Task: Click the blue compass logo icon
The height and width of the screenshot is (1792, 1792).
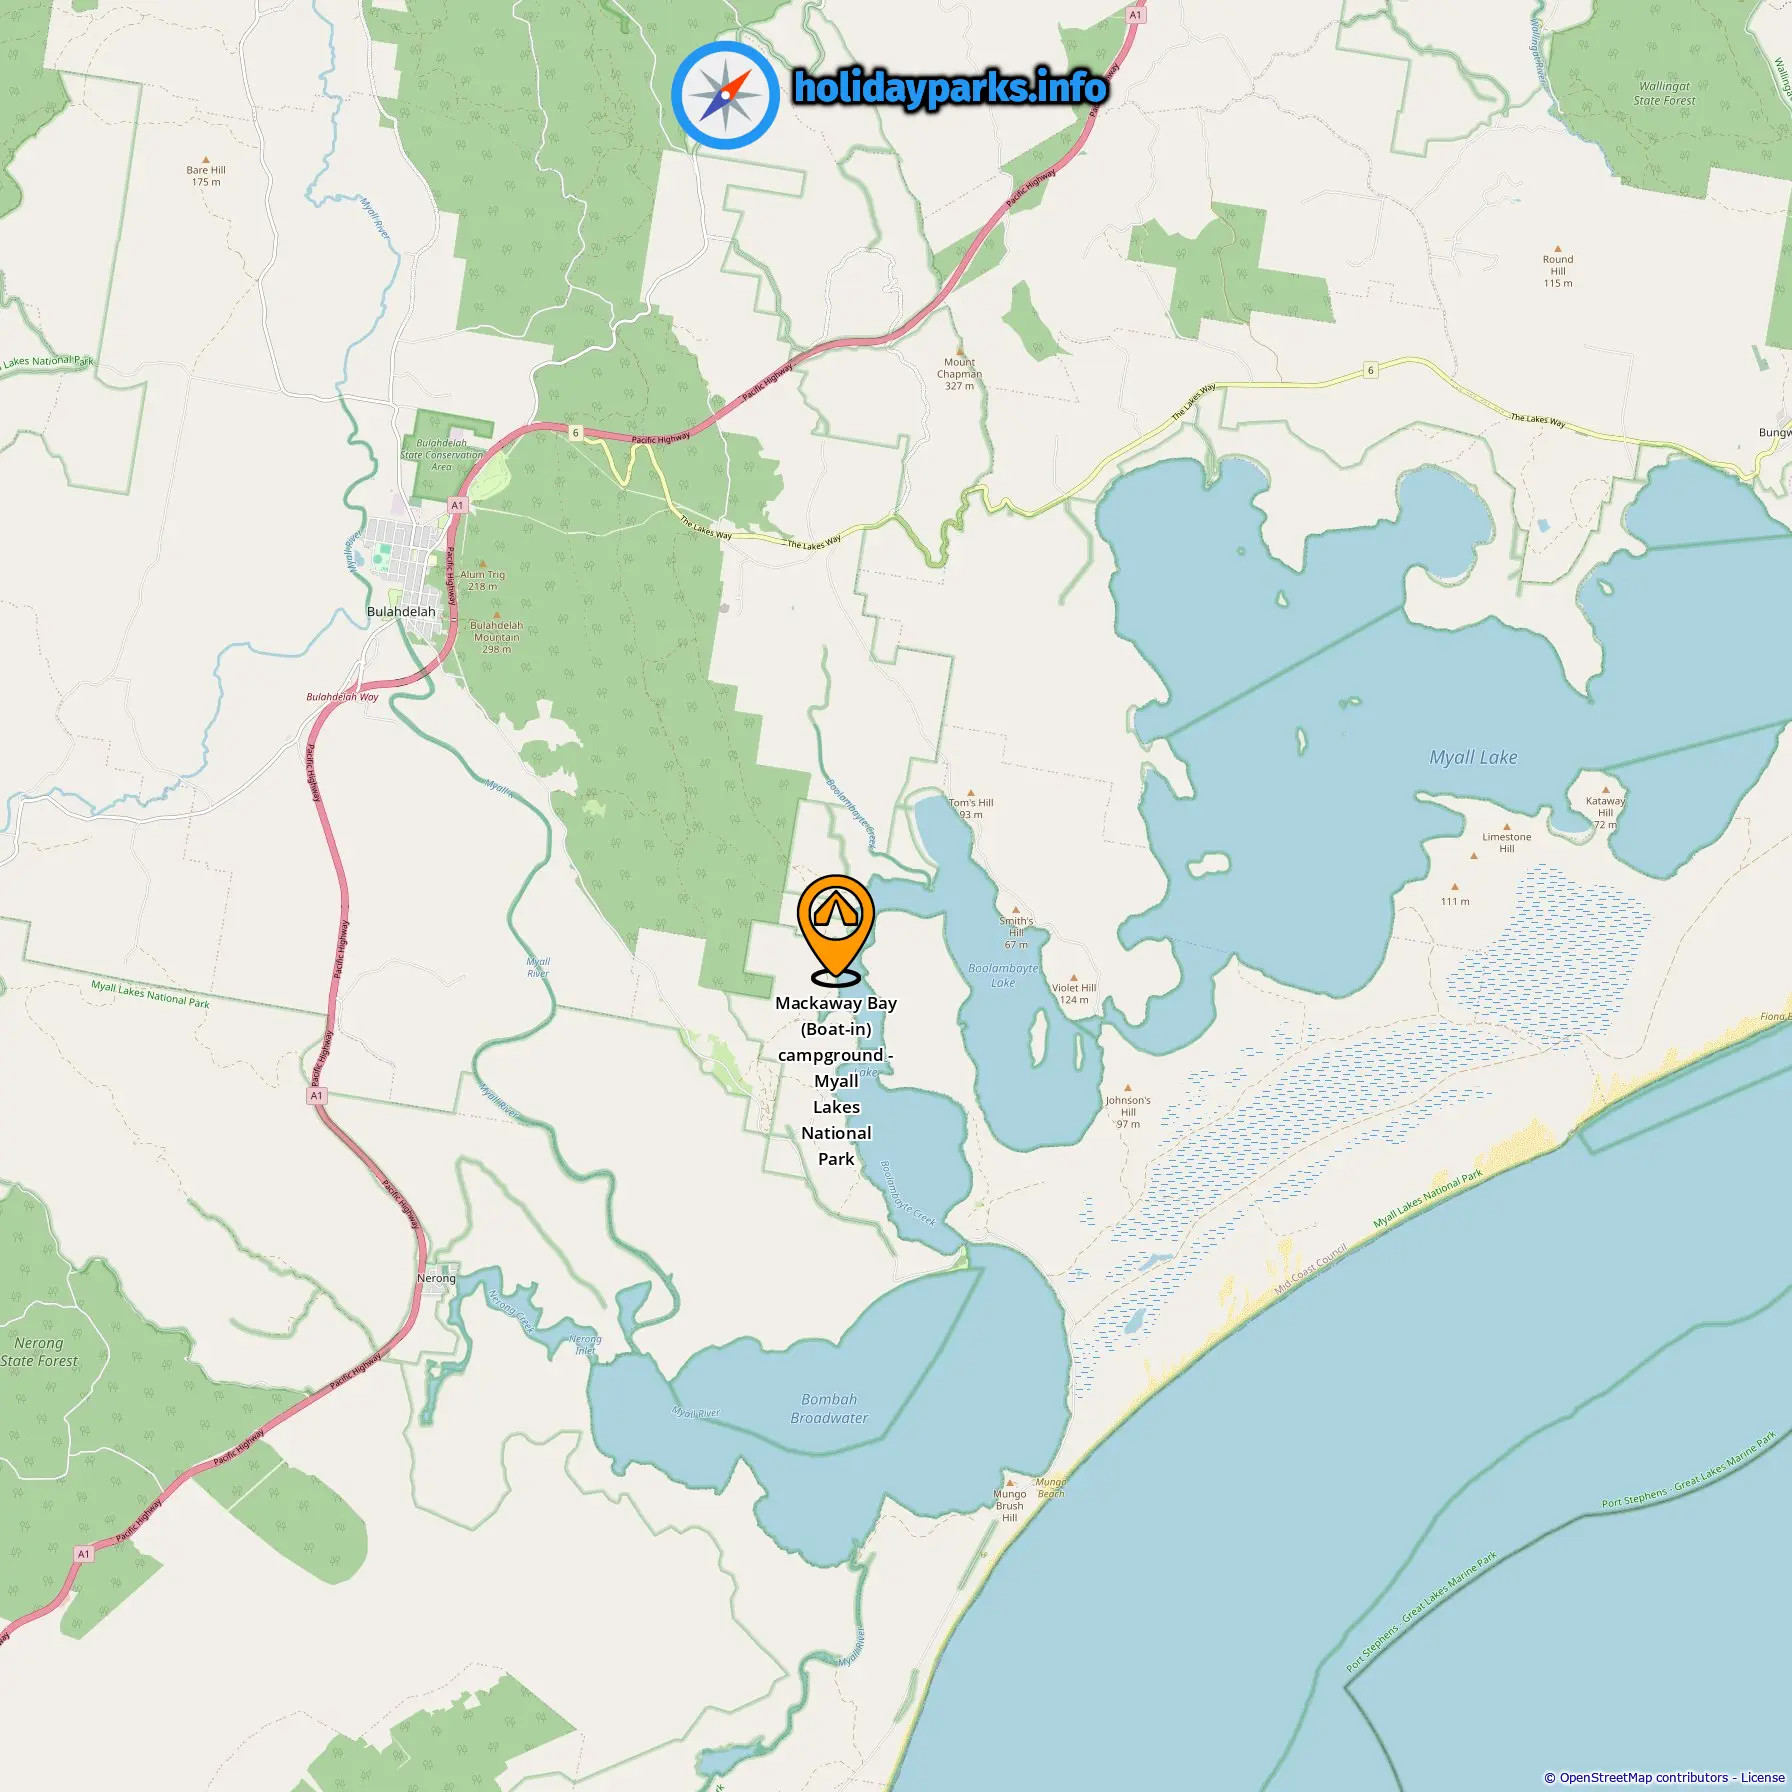Action: 725,96
